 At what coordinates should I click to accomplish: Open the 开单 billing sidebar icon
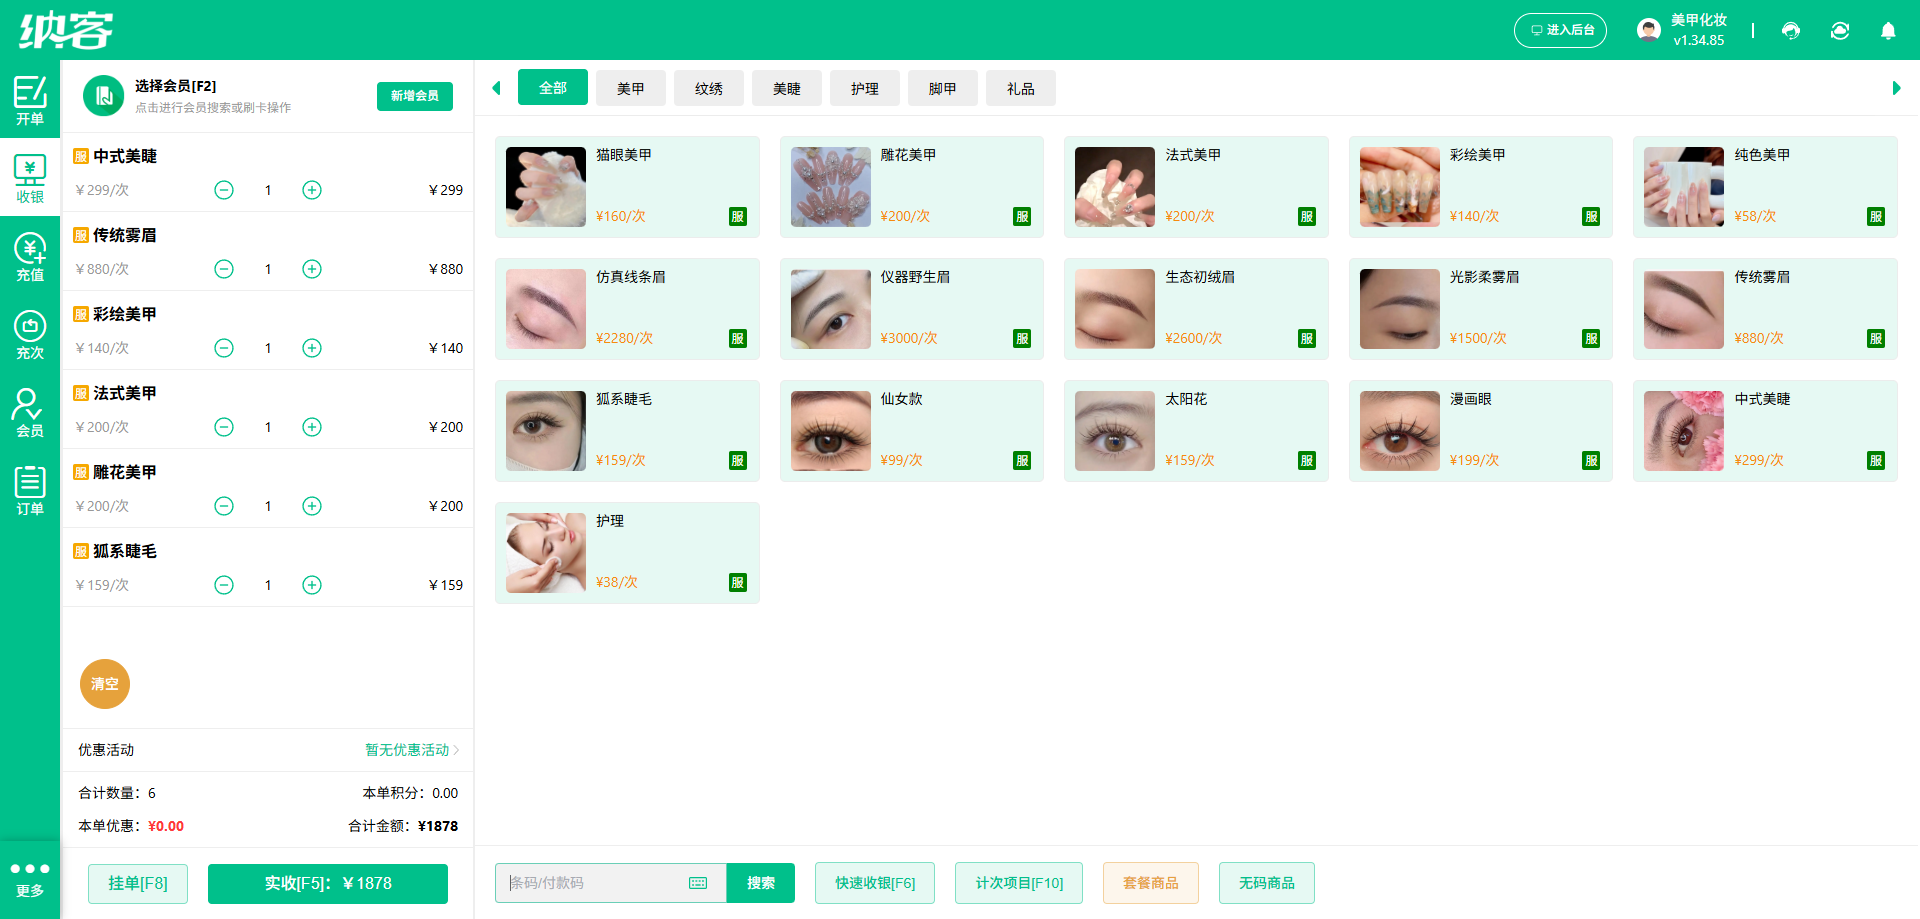tap(30, 100)
